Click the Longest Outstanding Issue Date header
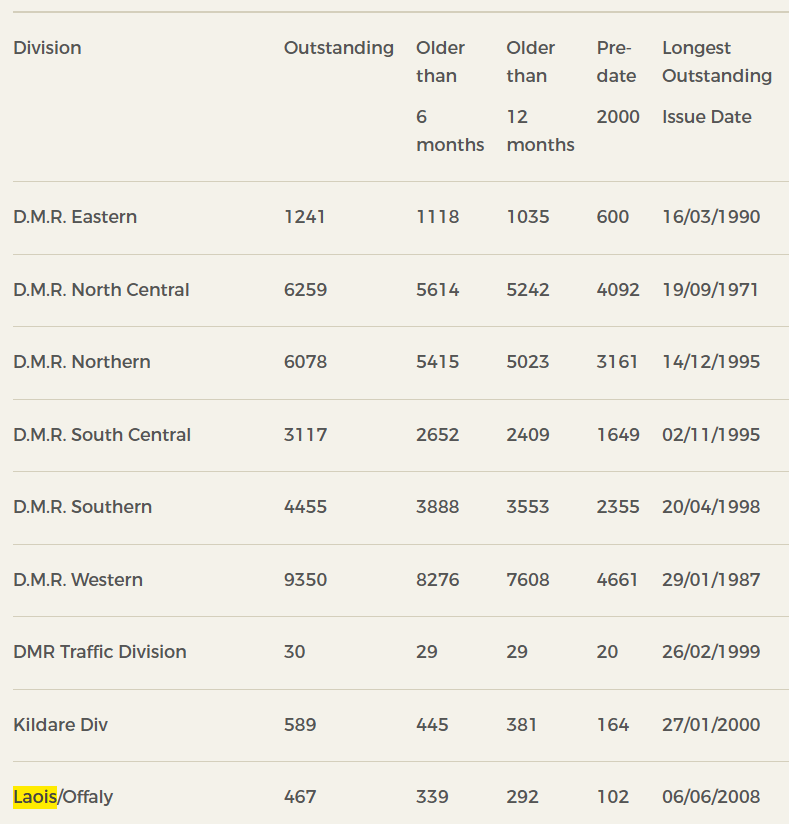Viewport: 789px width, 824px height. [x=716, y=82]
